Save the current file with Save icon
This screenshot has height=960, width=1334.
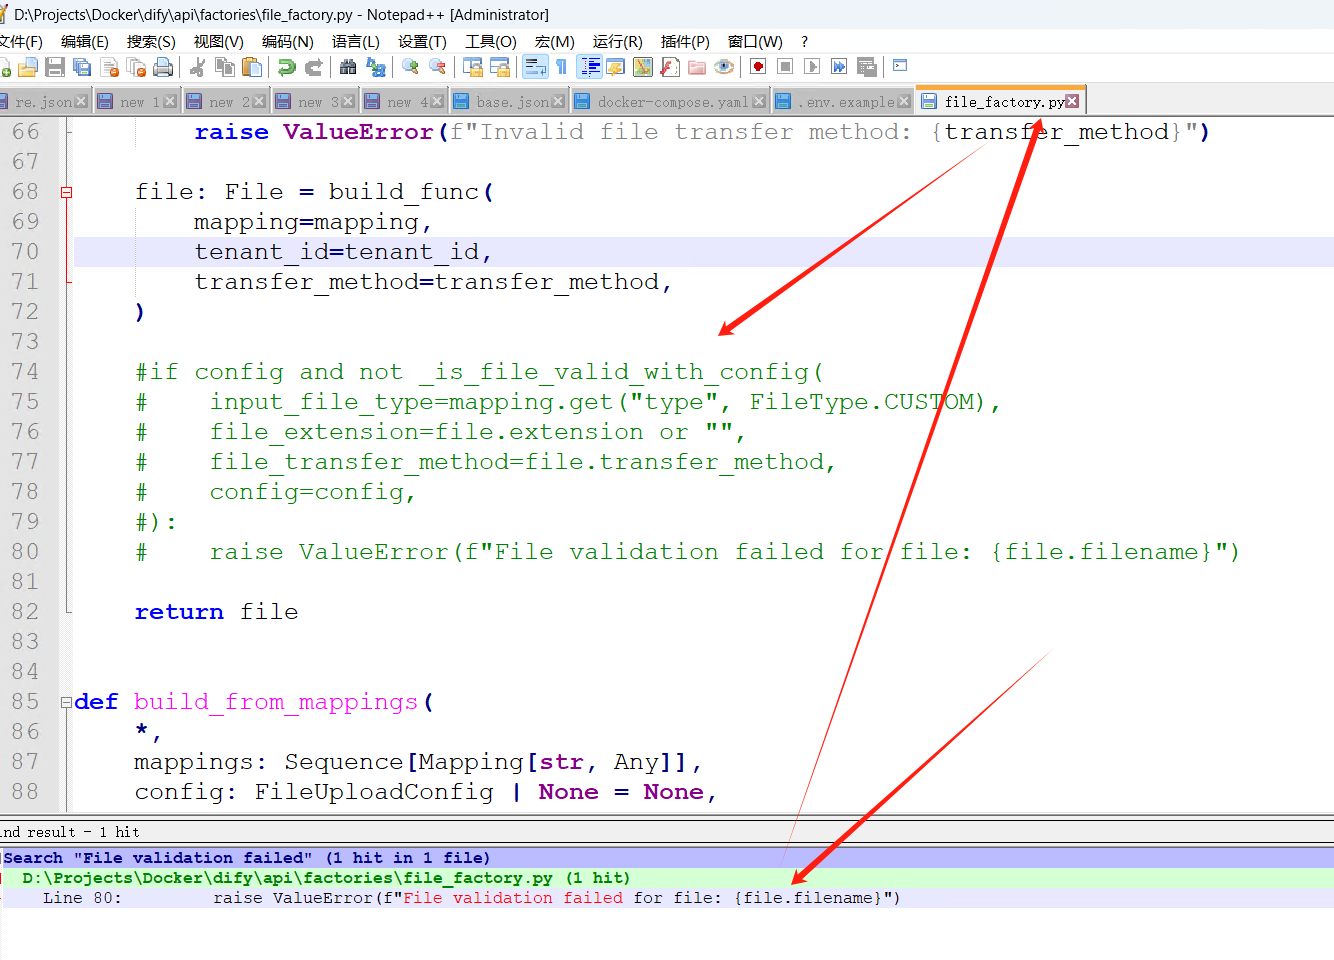(55, 67)
